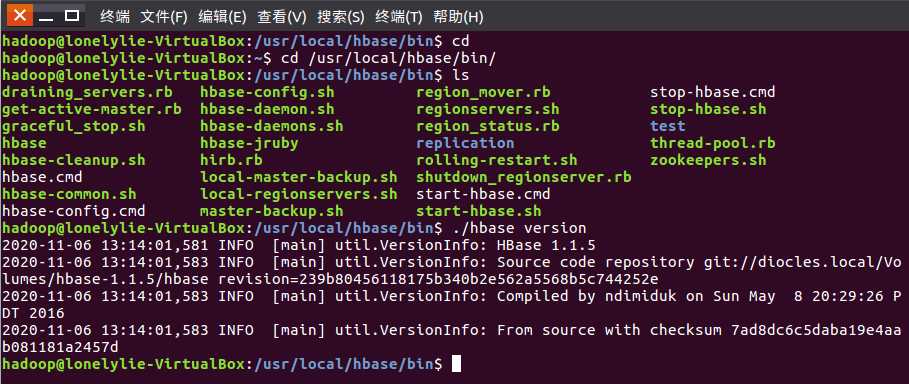Open the 查看(V) menu
This screenshot has width=909, height=384.
tap(282, 17)
